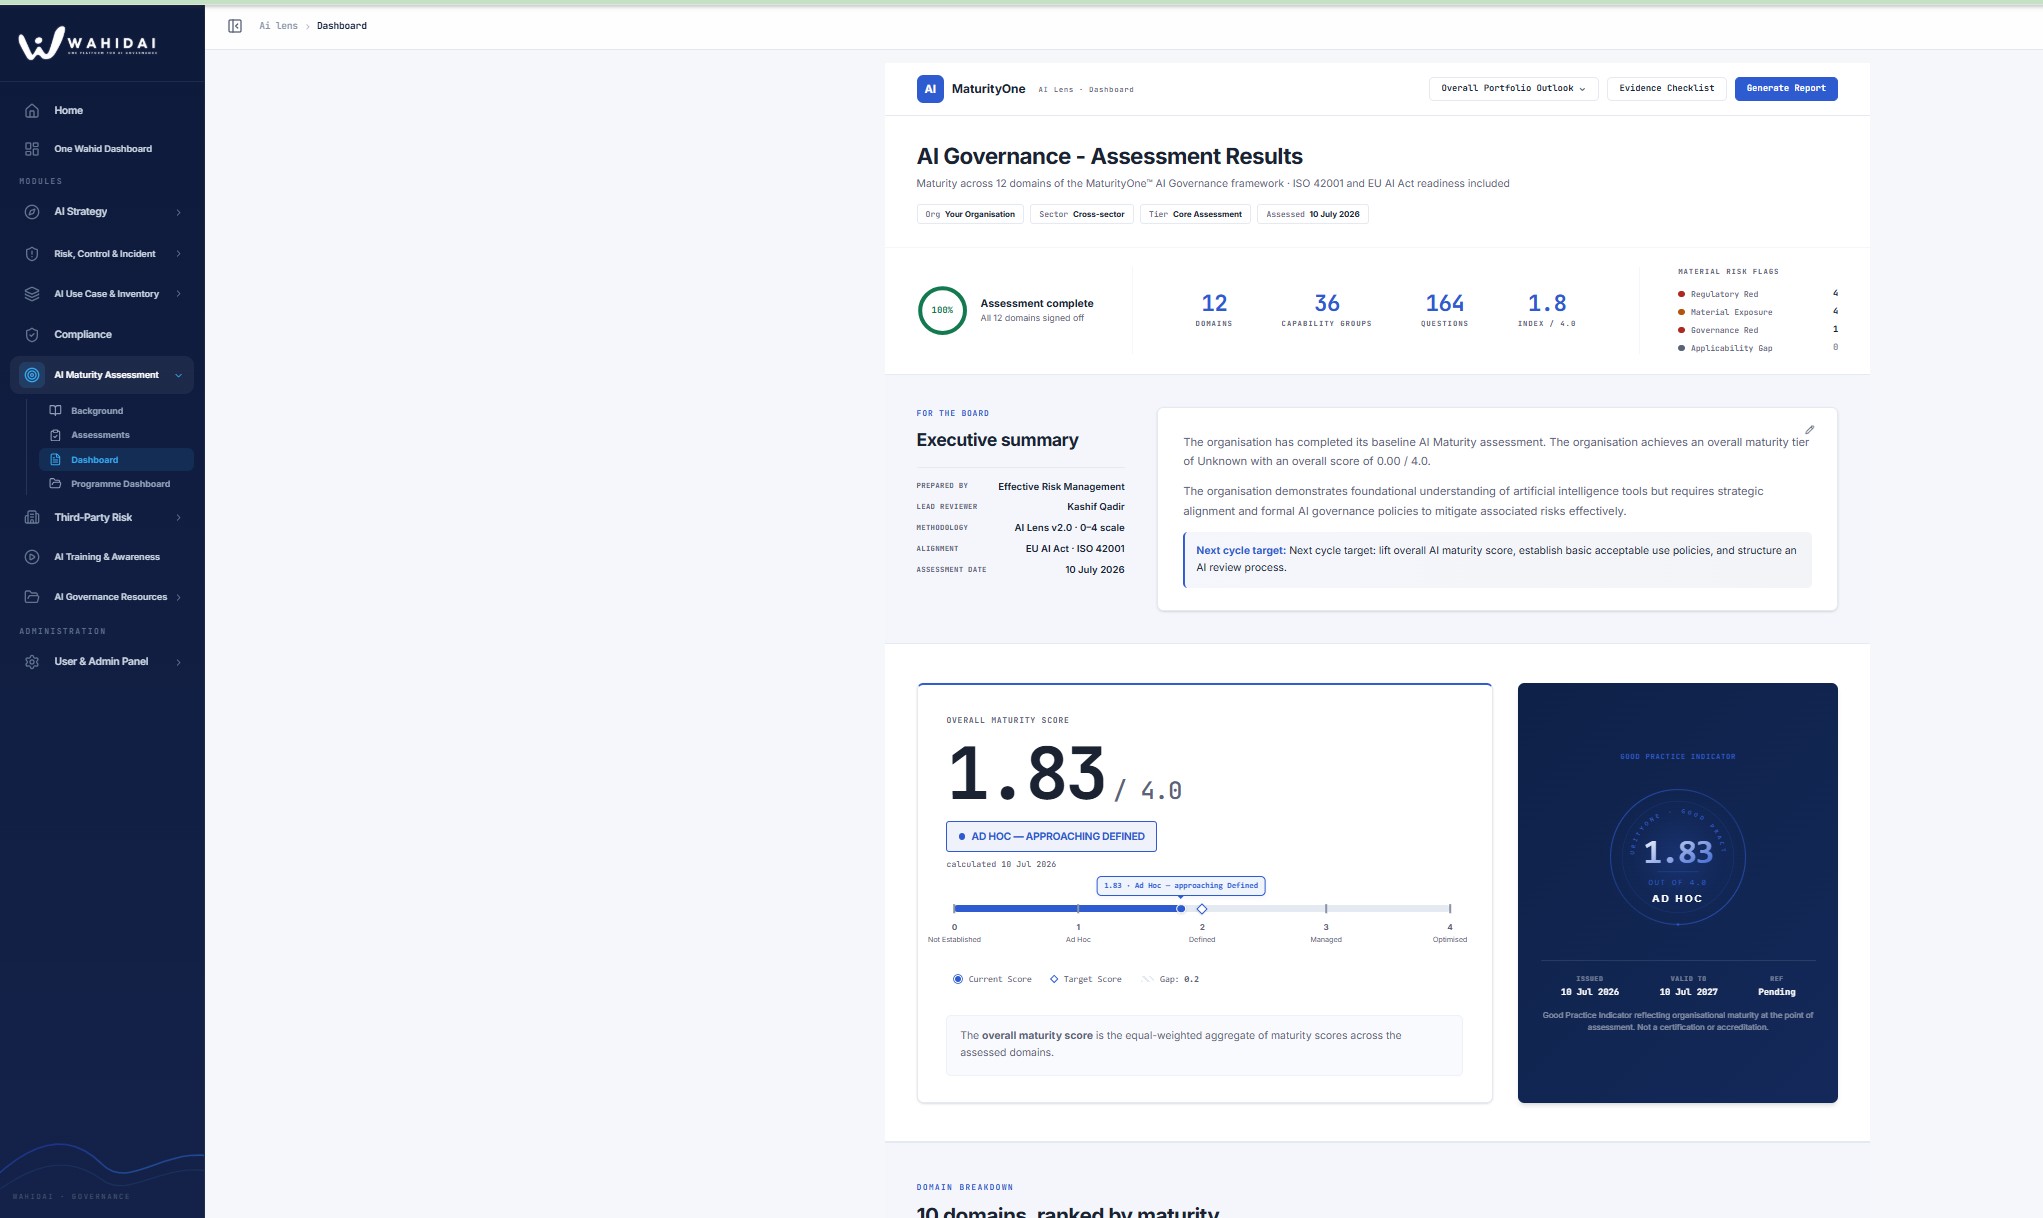This screenshot has height=1218, width=2043.
Task: Expand the AI Strategy menu chevron
Action: point(179,212)
